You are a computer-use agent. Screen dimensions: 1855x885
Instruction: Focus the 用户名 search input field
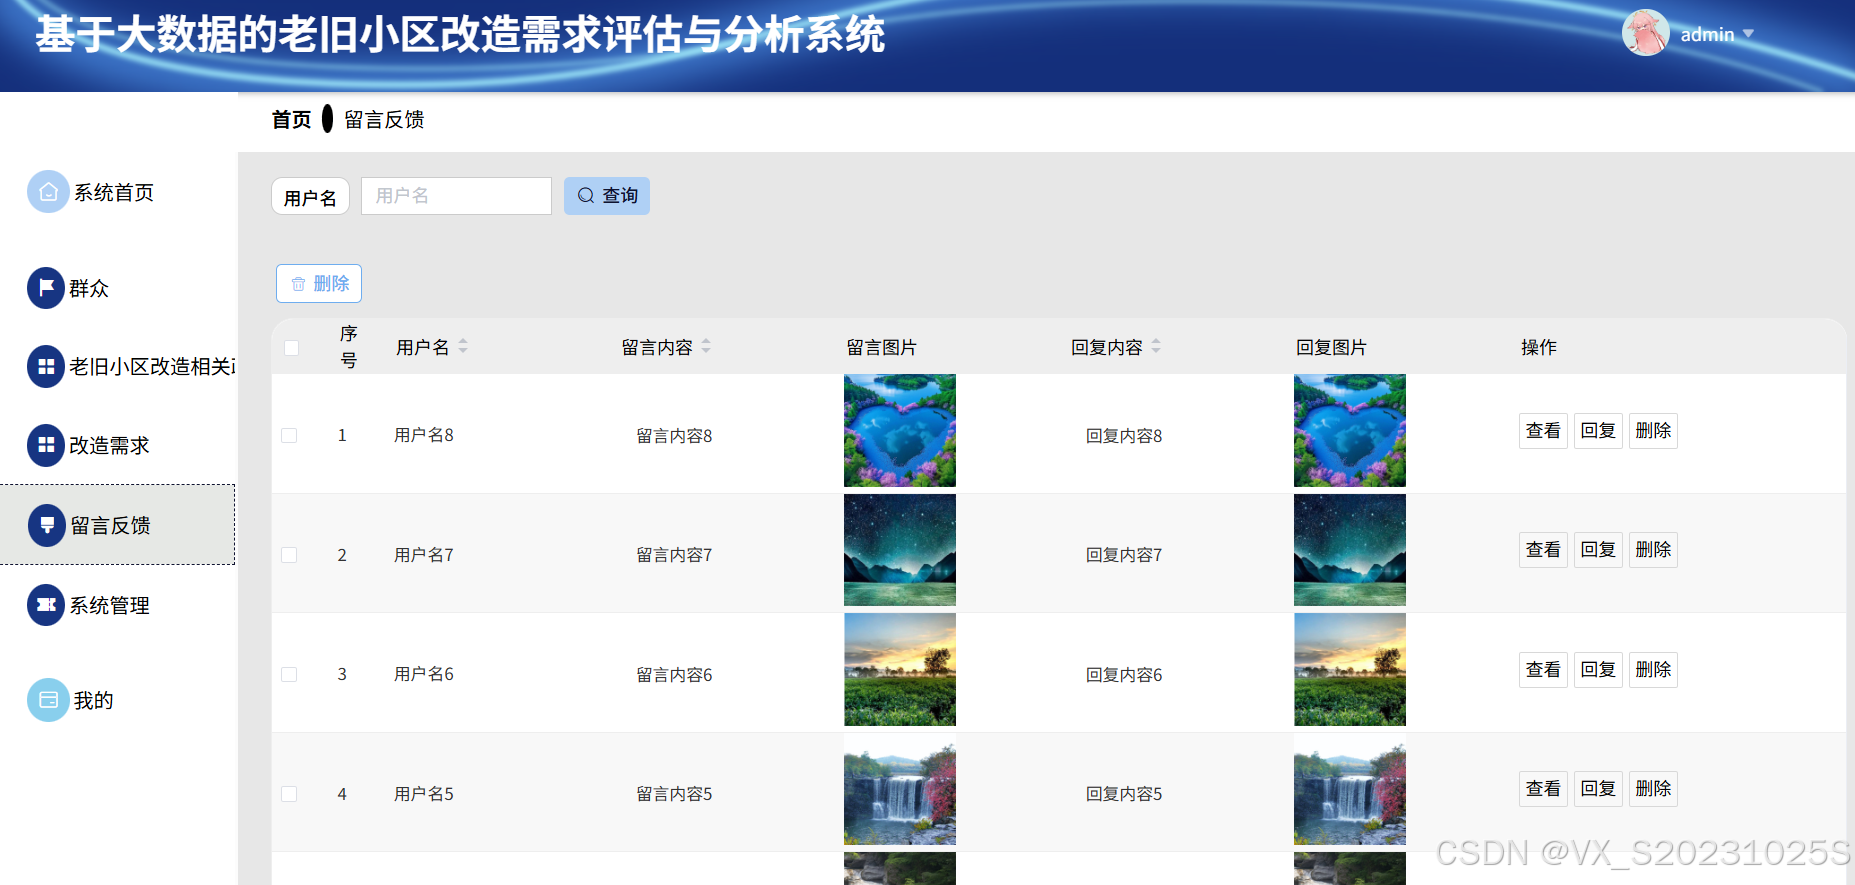coord(456,196)
